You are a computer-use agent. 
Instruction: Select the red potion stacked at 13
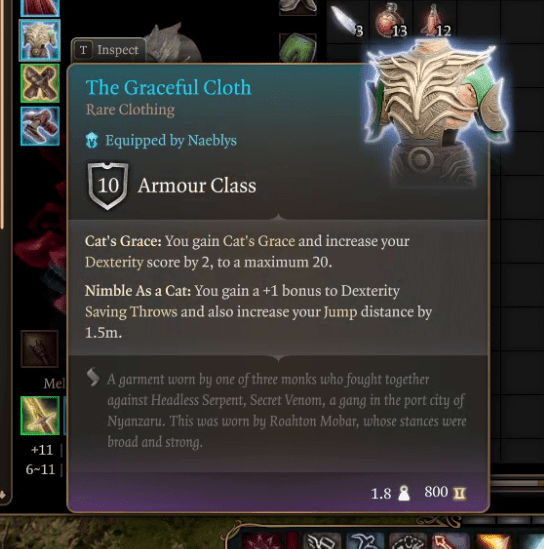(390, 20)
